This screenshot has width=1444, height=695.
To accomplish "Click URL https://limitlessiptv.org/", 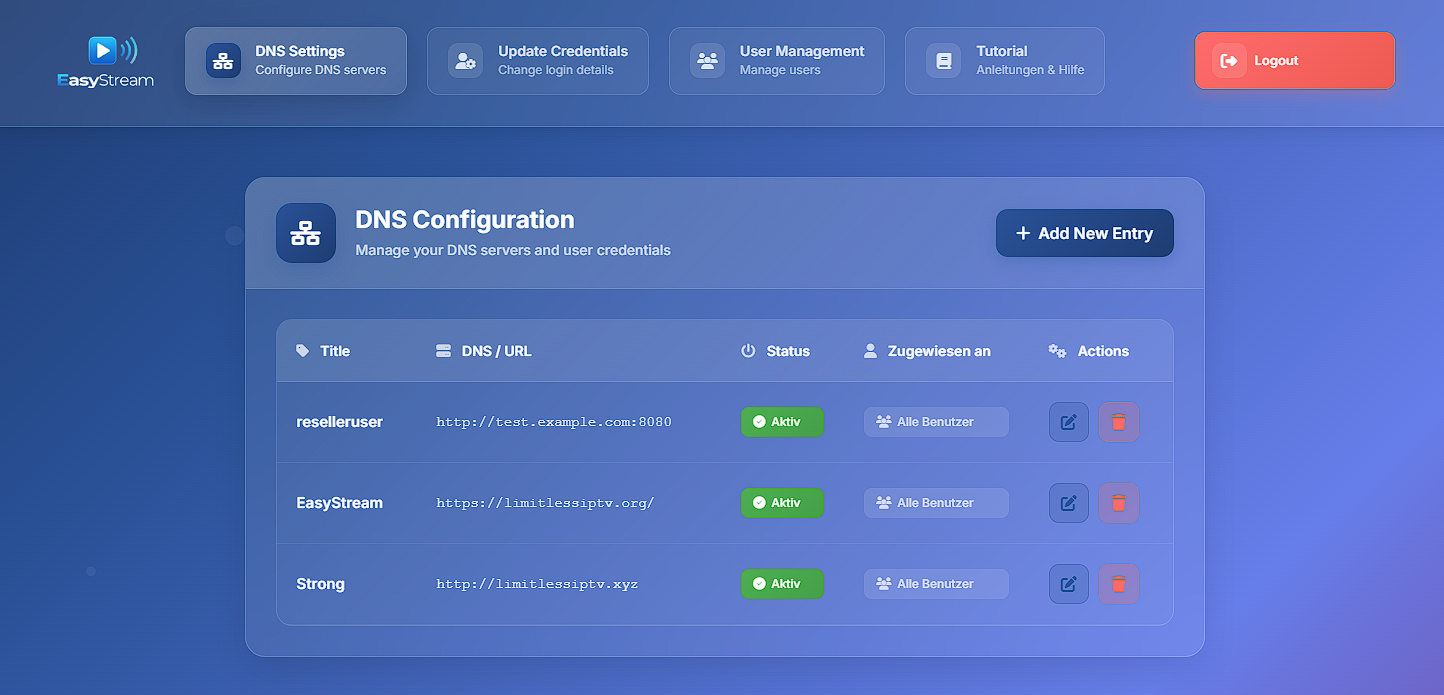I will (x=545, y=503).
